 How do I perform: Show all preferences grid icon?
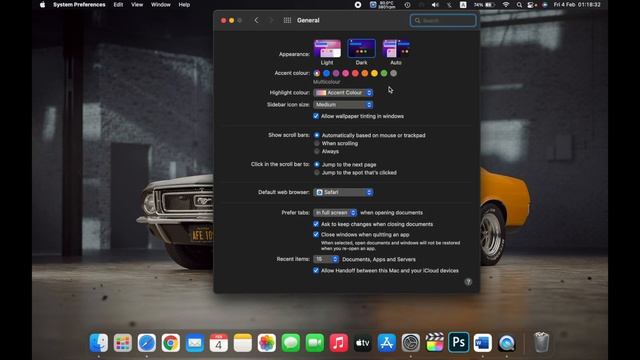pyautogui.click(x=287, y=20)
